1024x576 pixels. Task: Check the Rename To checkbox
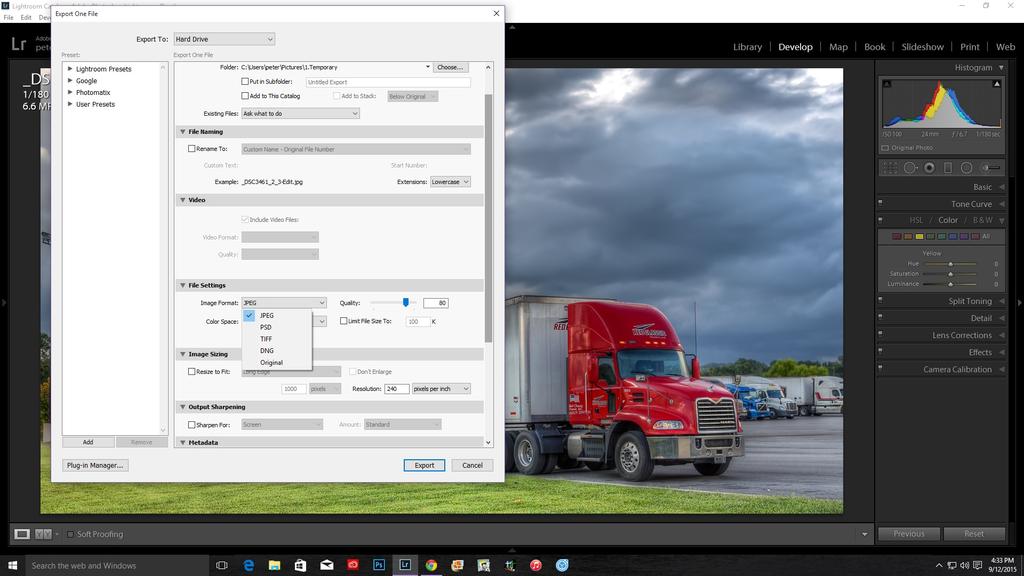coord(192,149)
